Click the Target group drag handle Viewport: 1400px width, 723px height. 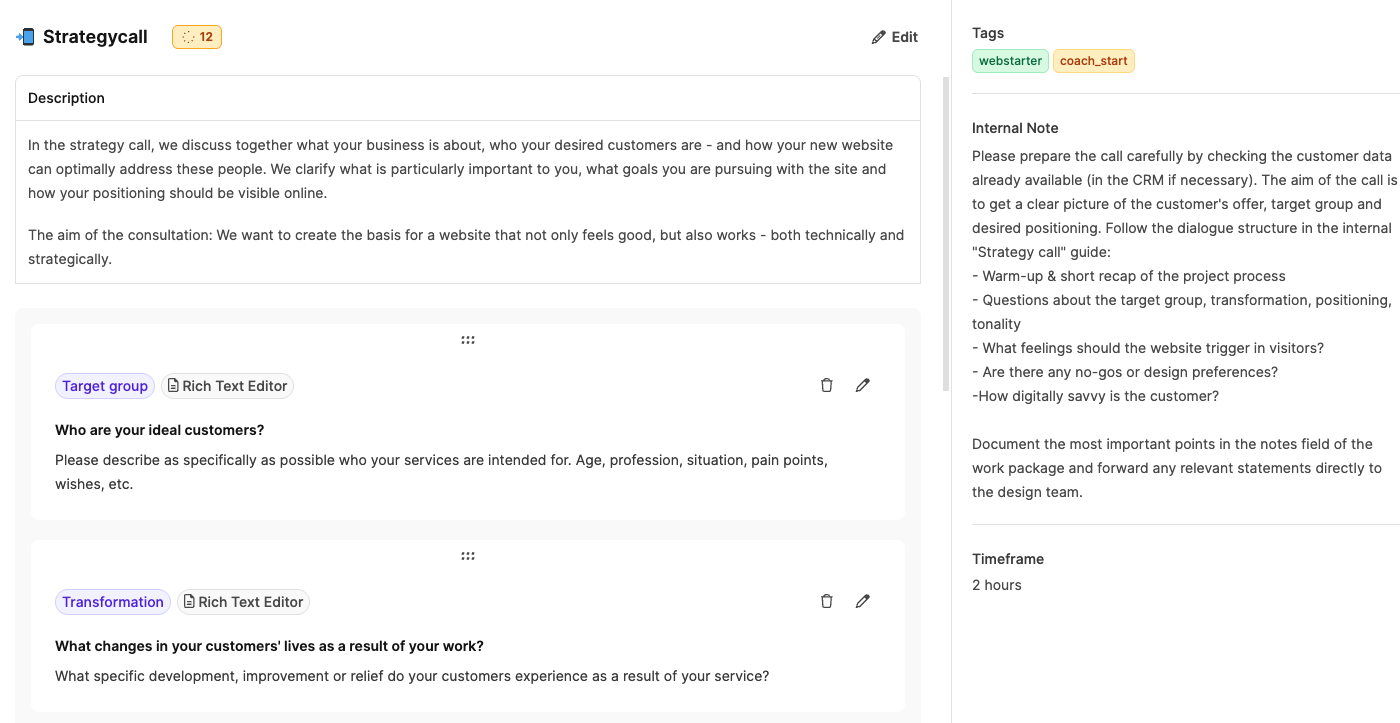click(x=468, y=340)
